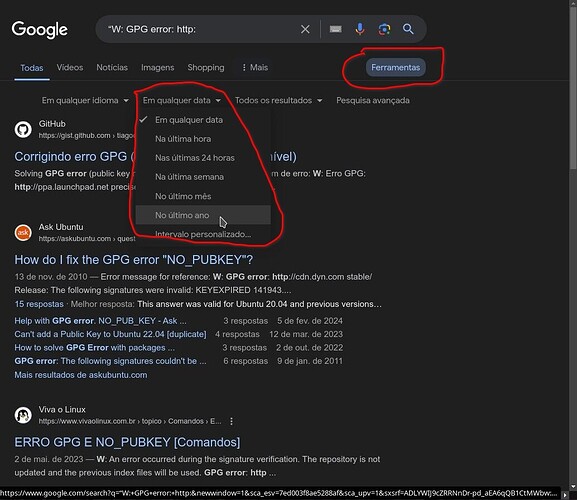Expand the 'Todos os resultados' dropdown

278,100
